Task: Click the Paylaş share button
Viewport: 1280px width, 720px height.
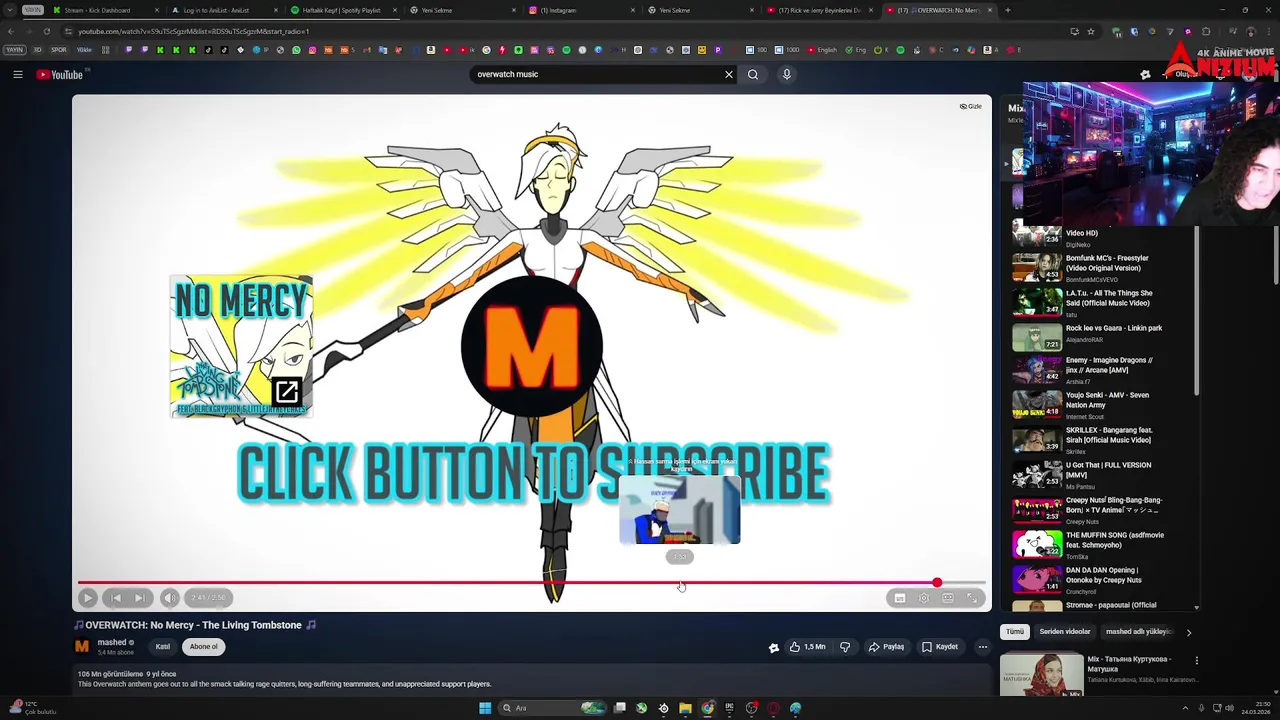Action: 887,647
